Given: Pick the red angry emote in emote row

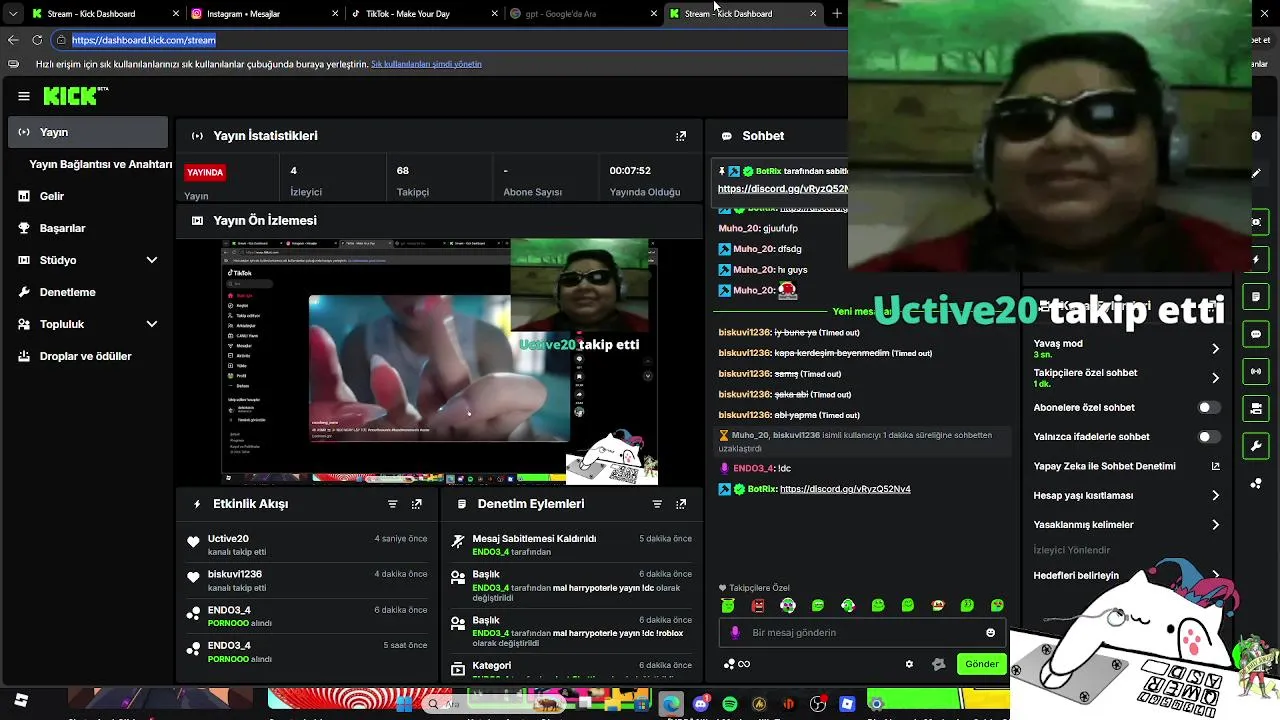Looking at the screenshot, I should [x=758, y=605].
